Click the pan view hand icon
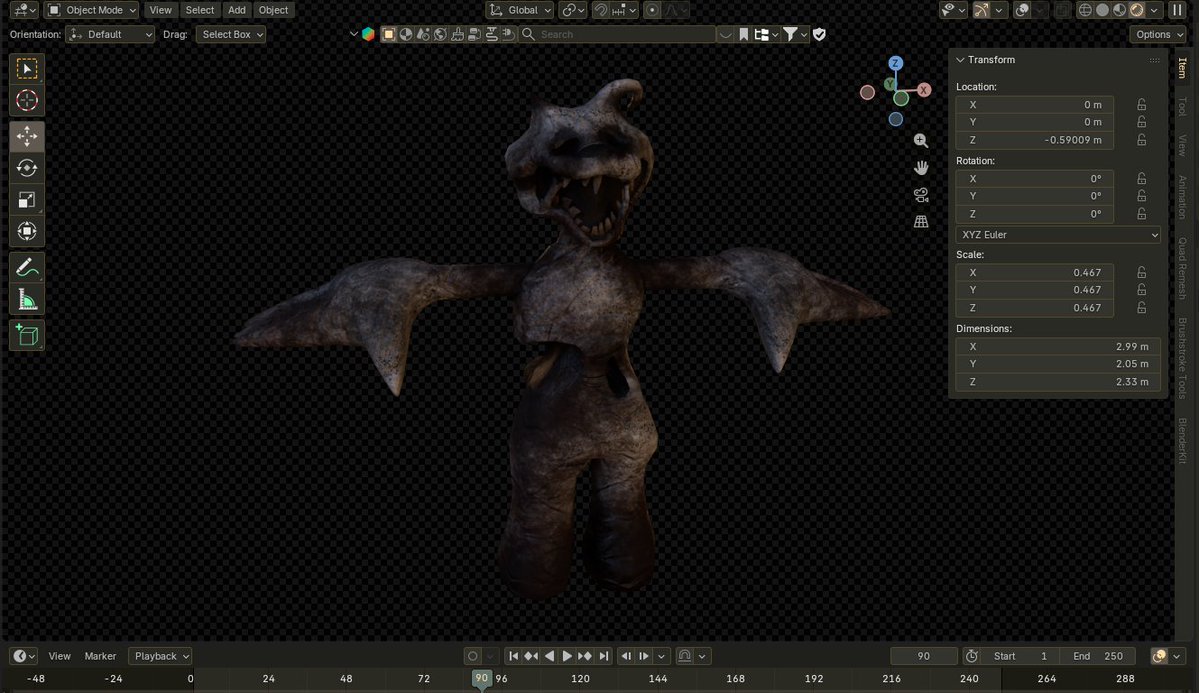 point(921,168)
